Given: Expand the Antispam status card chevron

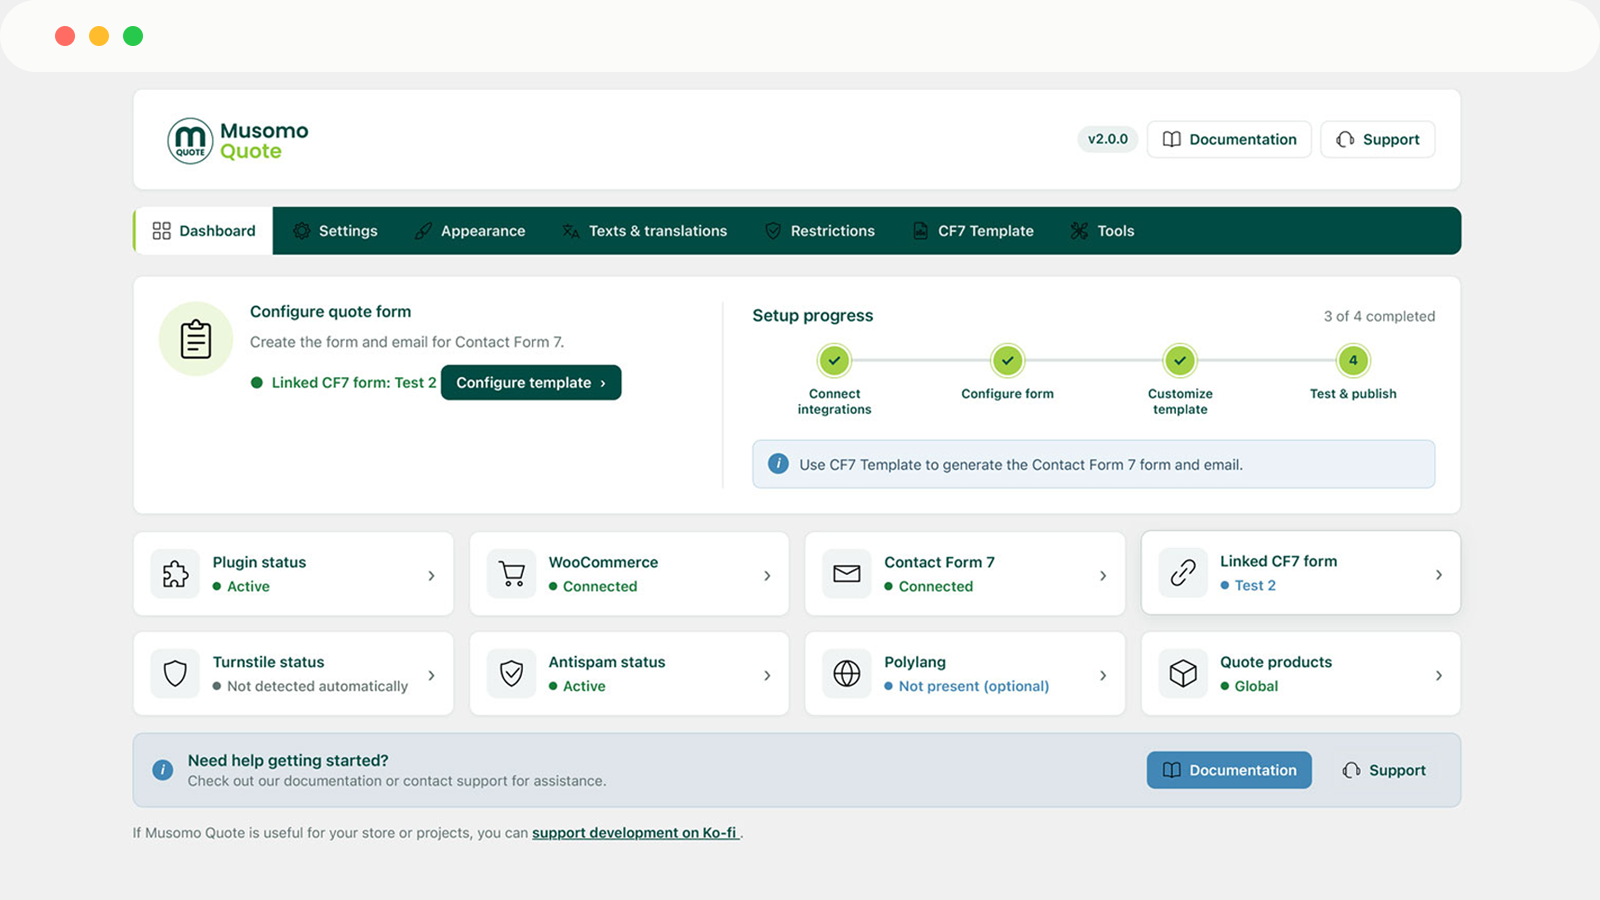Looking at the screenshot, I should tap(767, 676).
